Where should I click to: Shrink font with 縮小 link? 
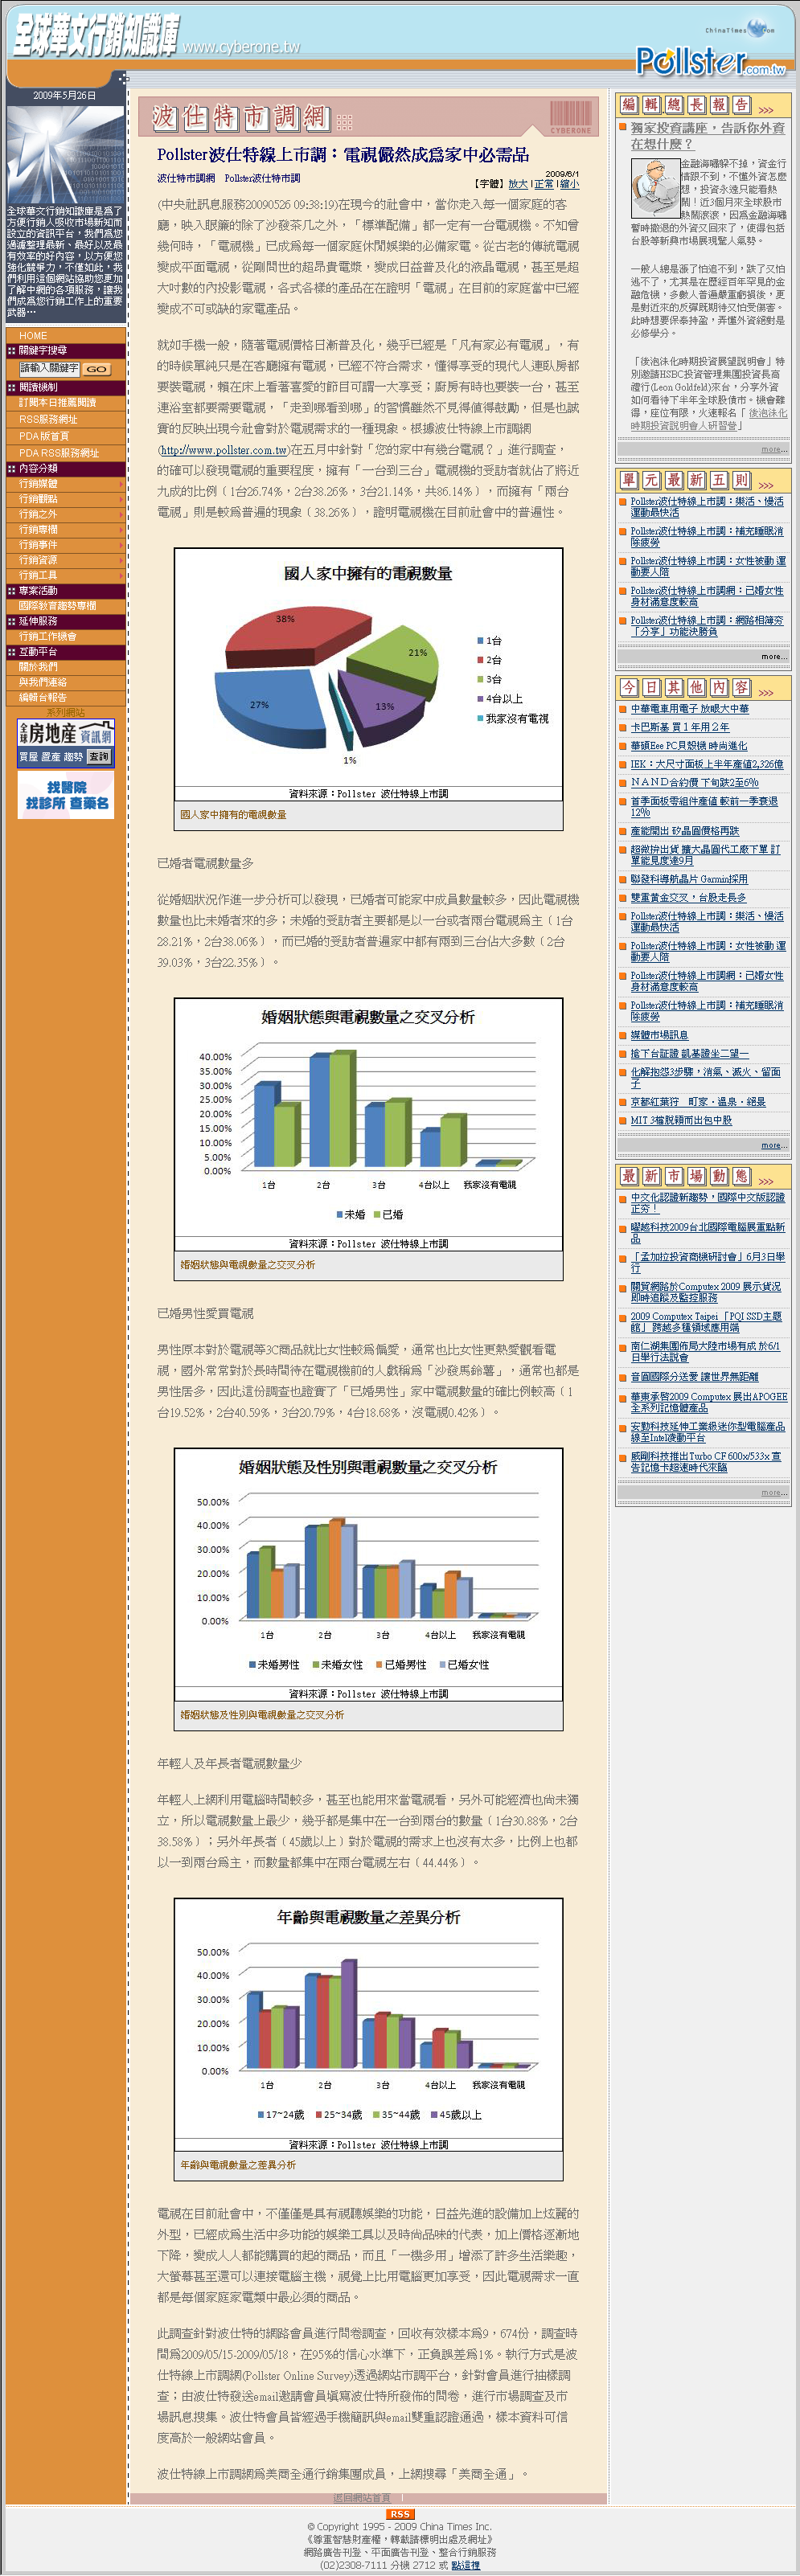tap(568, 184)
